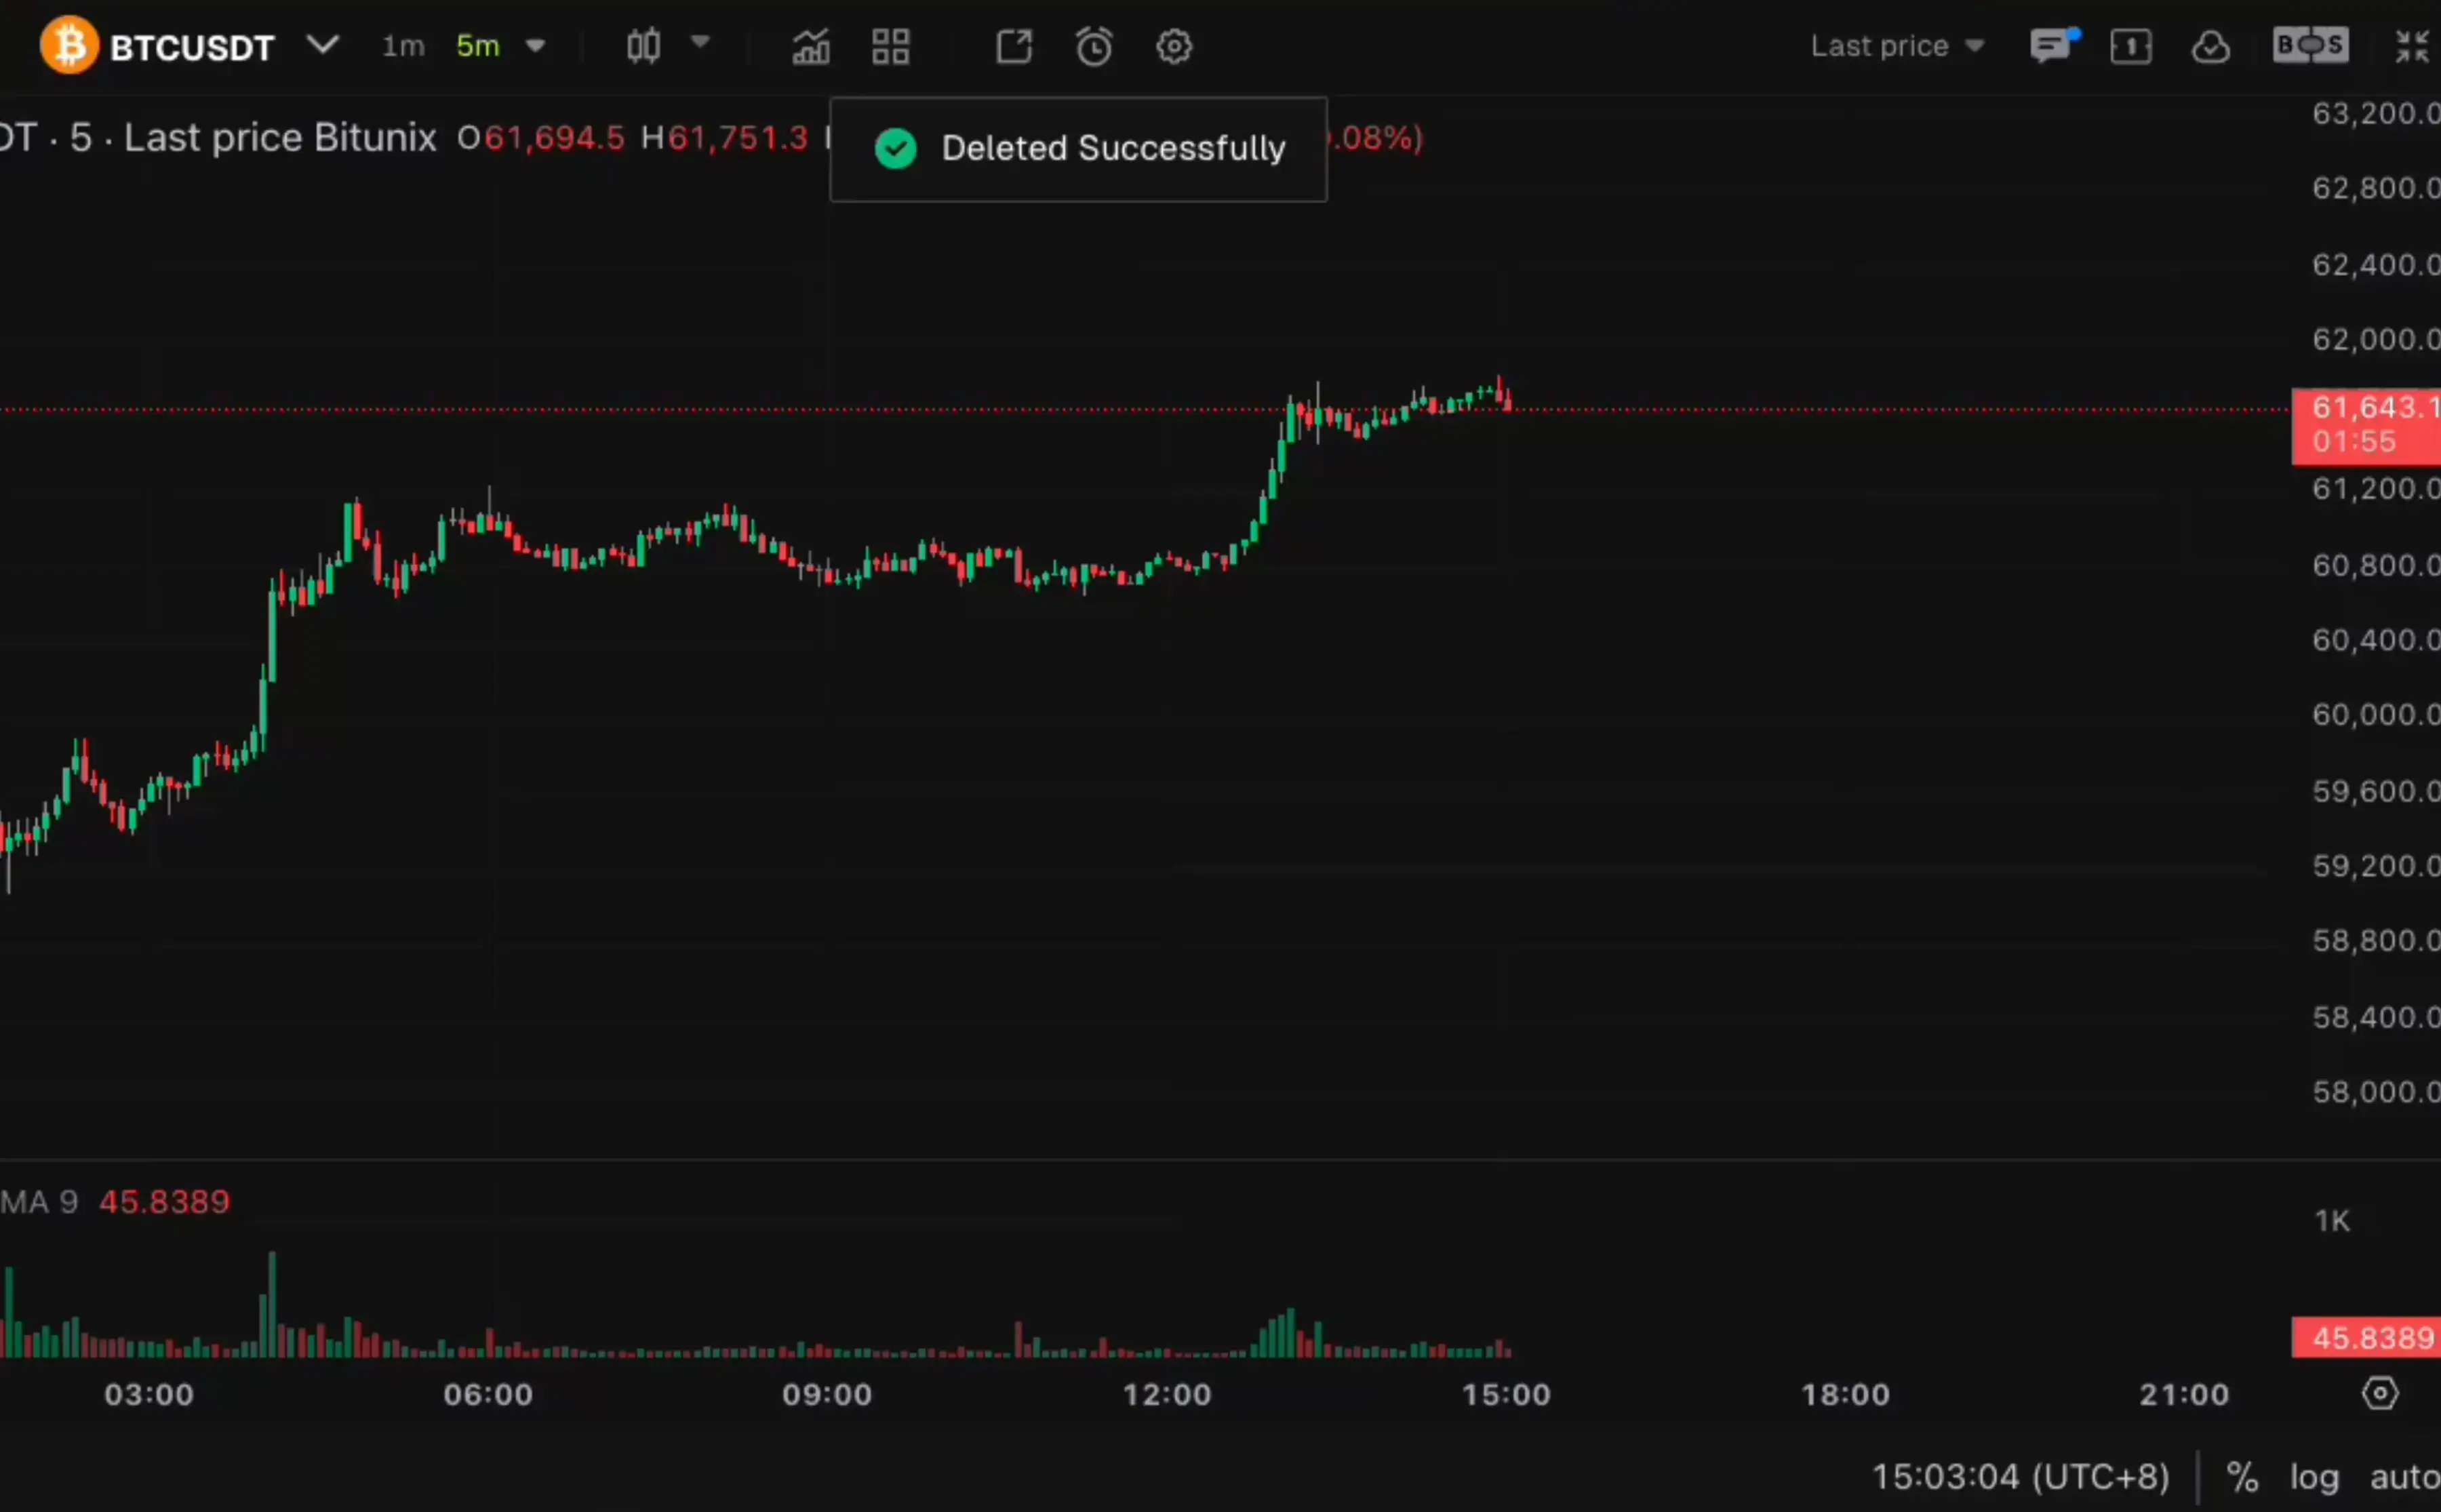Open the indicators chart icon
Viewport: 2441px width, 1512px height.
pos(811,47)
